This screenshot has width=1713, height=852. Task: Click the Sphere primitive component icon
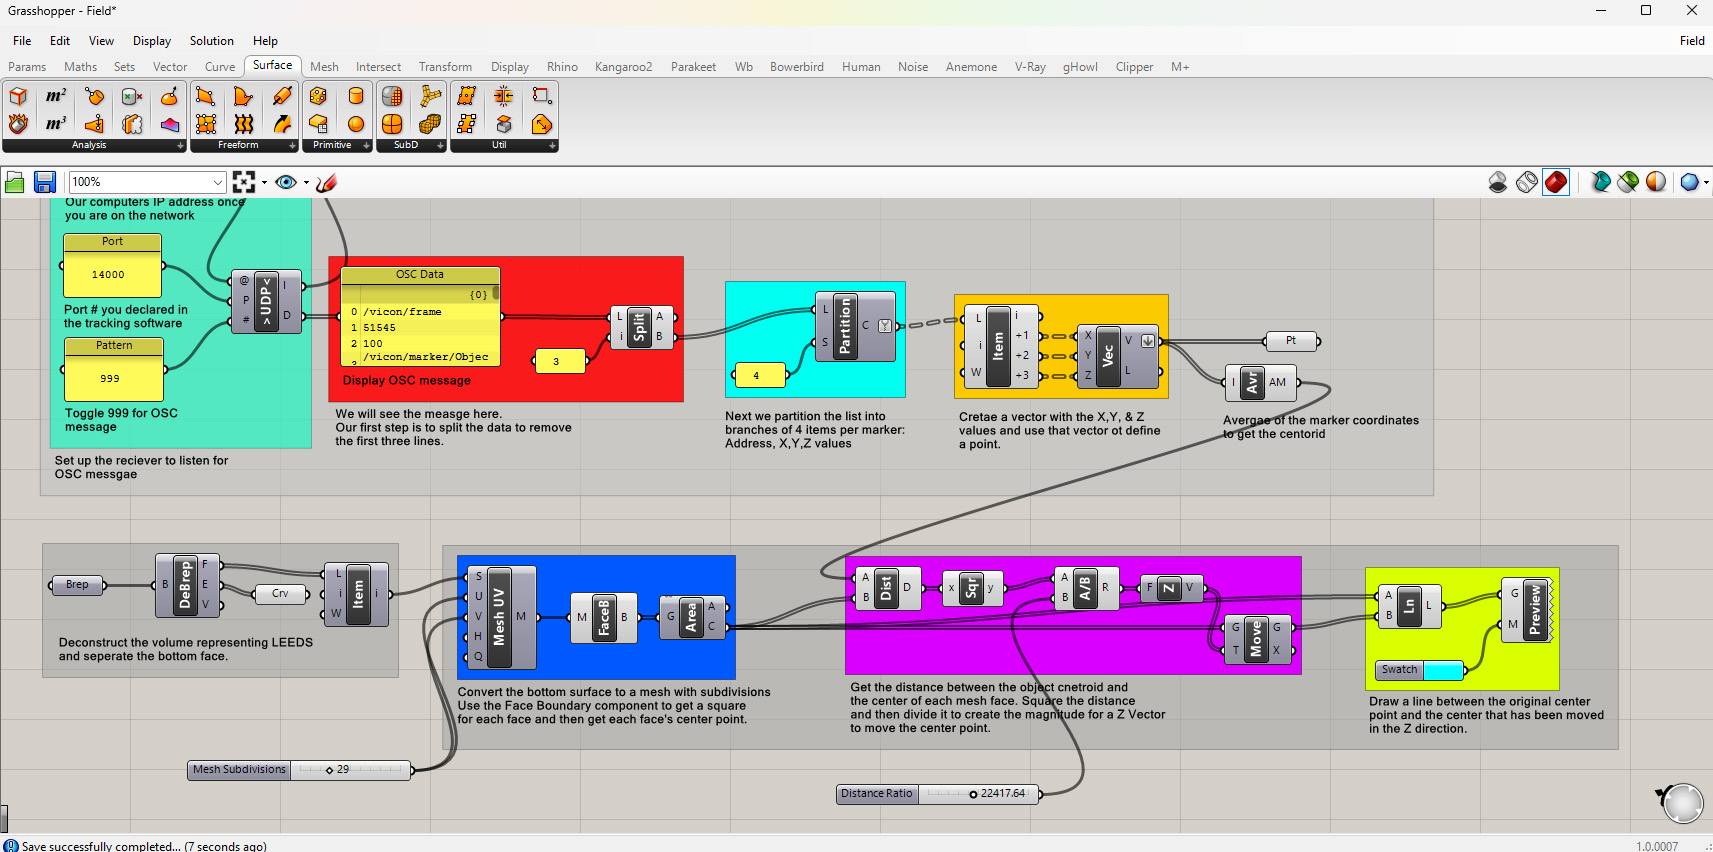356,124
